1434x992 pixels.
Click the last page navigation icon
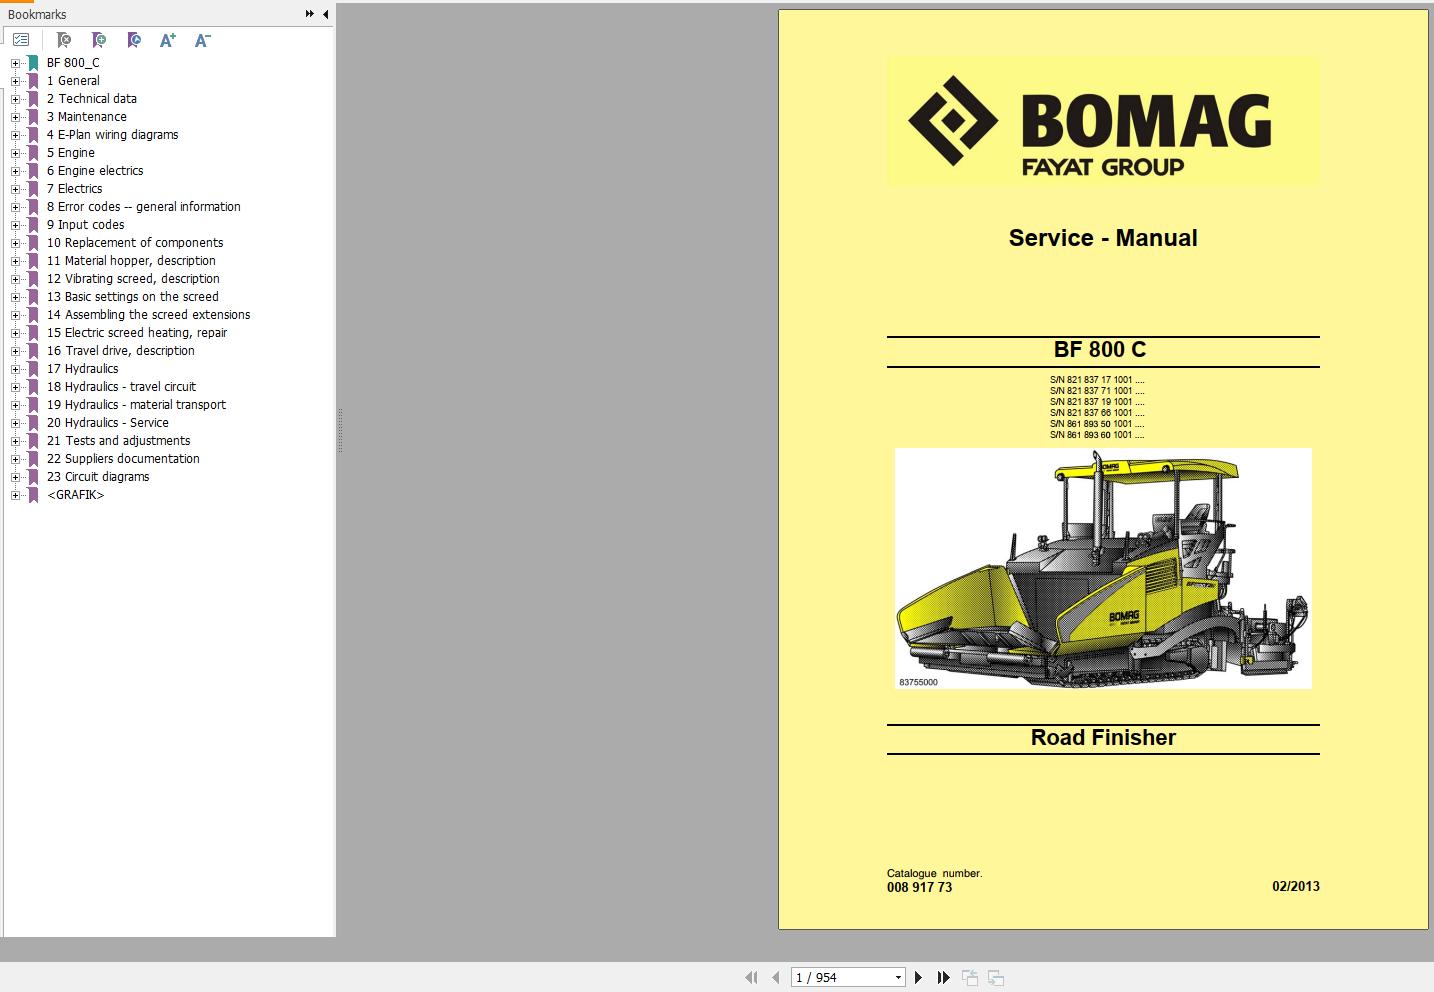pyautogui.click(x=943, y=977)
